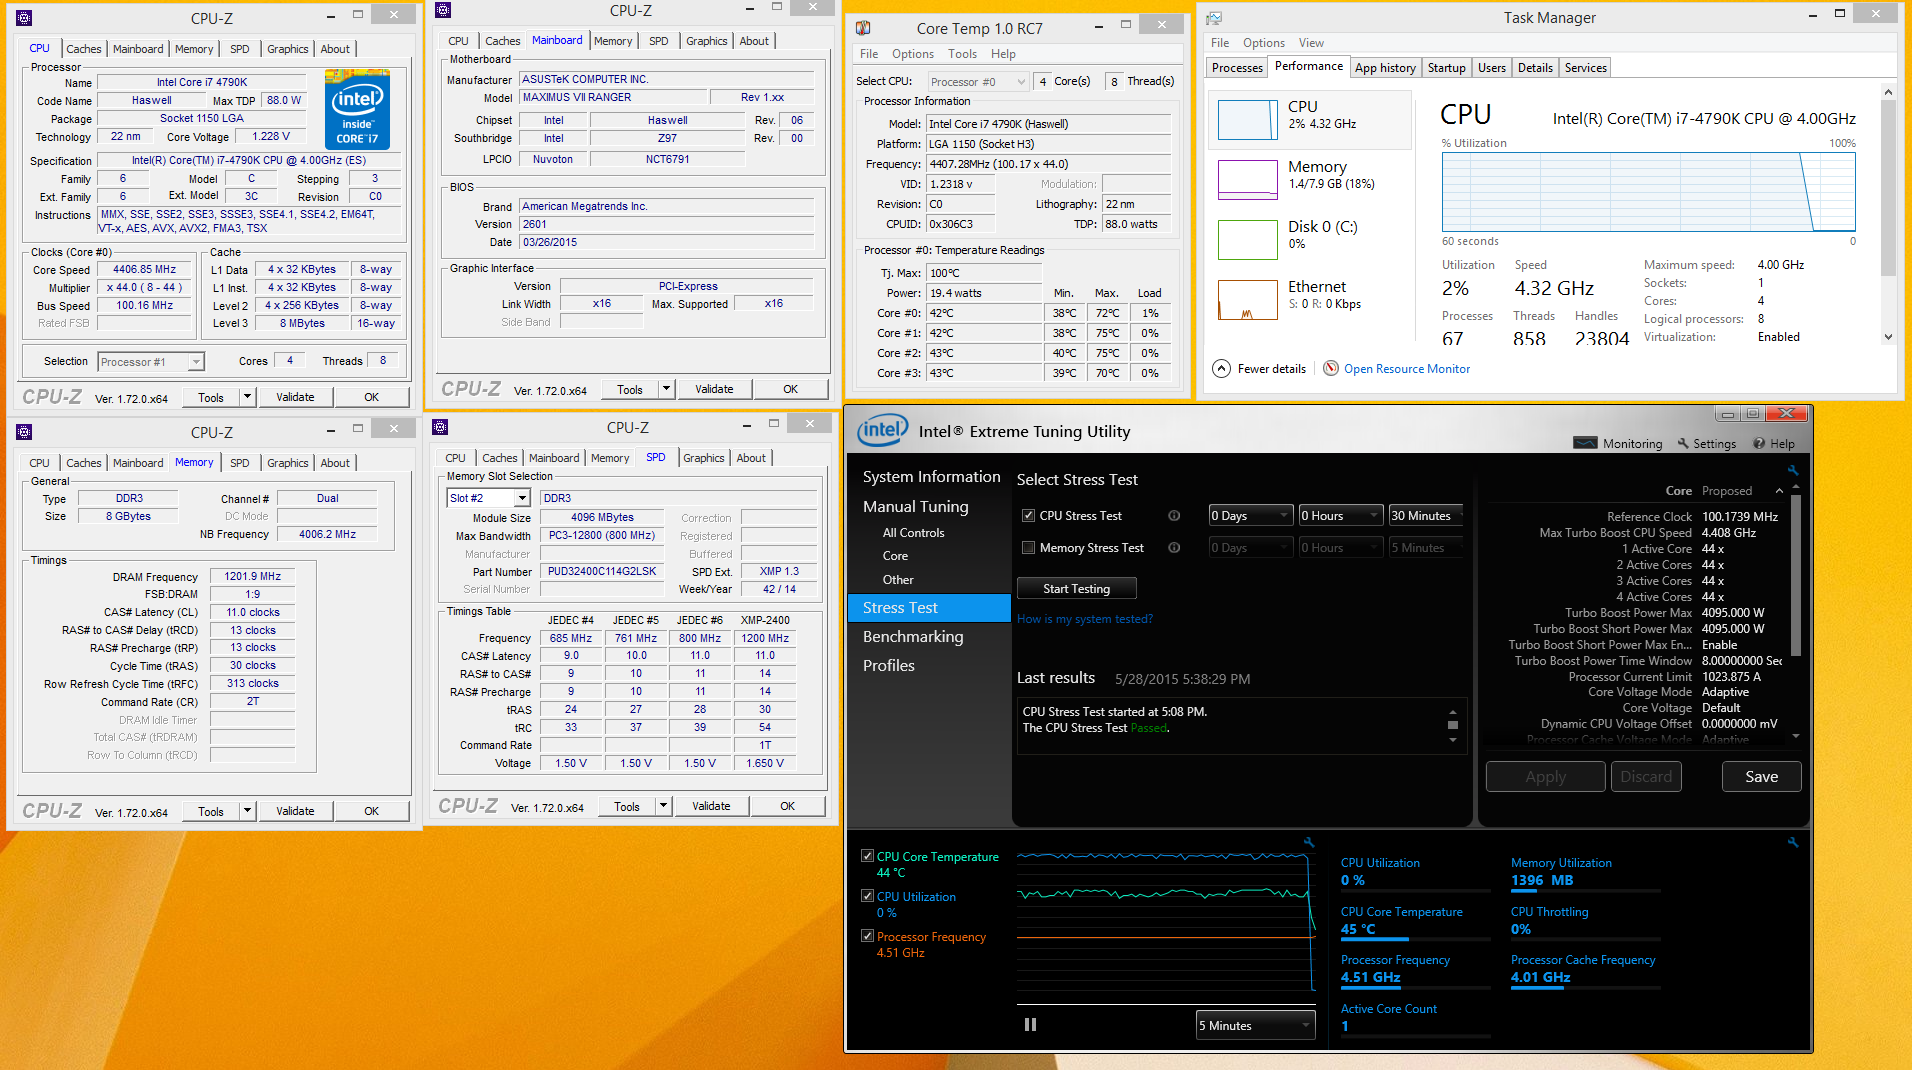Collapse the Core Proposed section chevron
Image resolution: width=1912 pixels, height=1070 pixels.
tap(1779, 491)
